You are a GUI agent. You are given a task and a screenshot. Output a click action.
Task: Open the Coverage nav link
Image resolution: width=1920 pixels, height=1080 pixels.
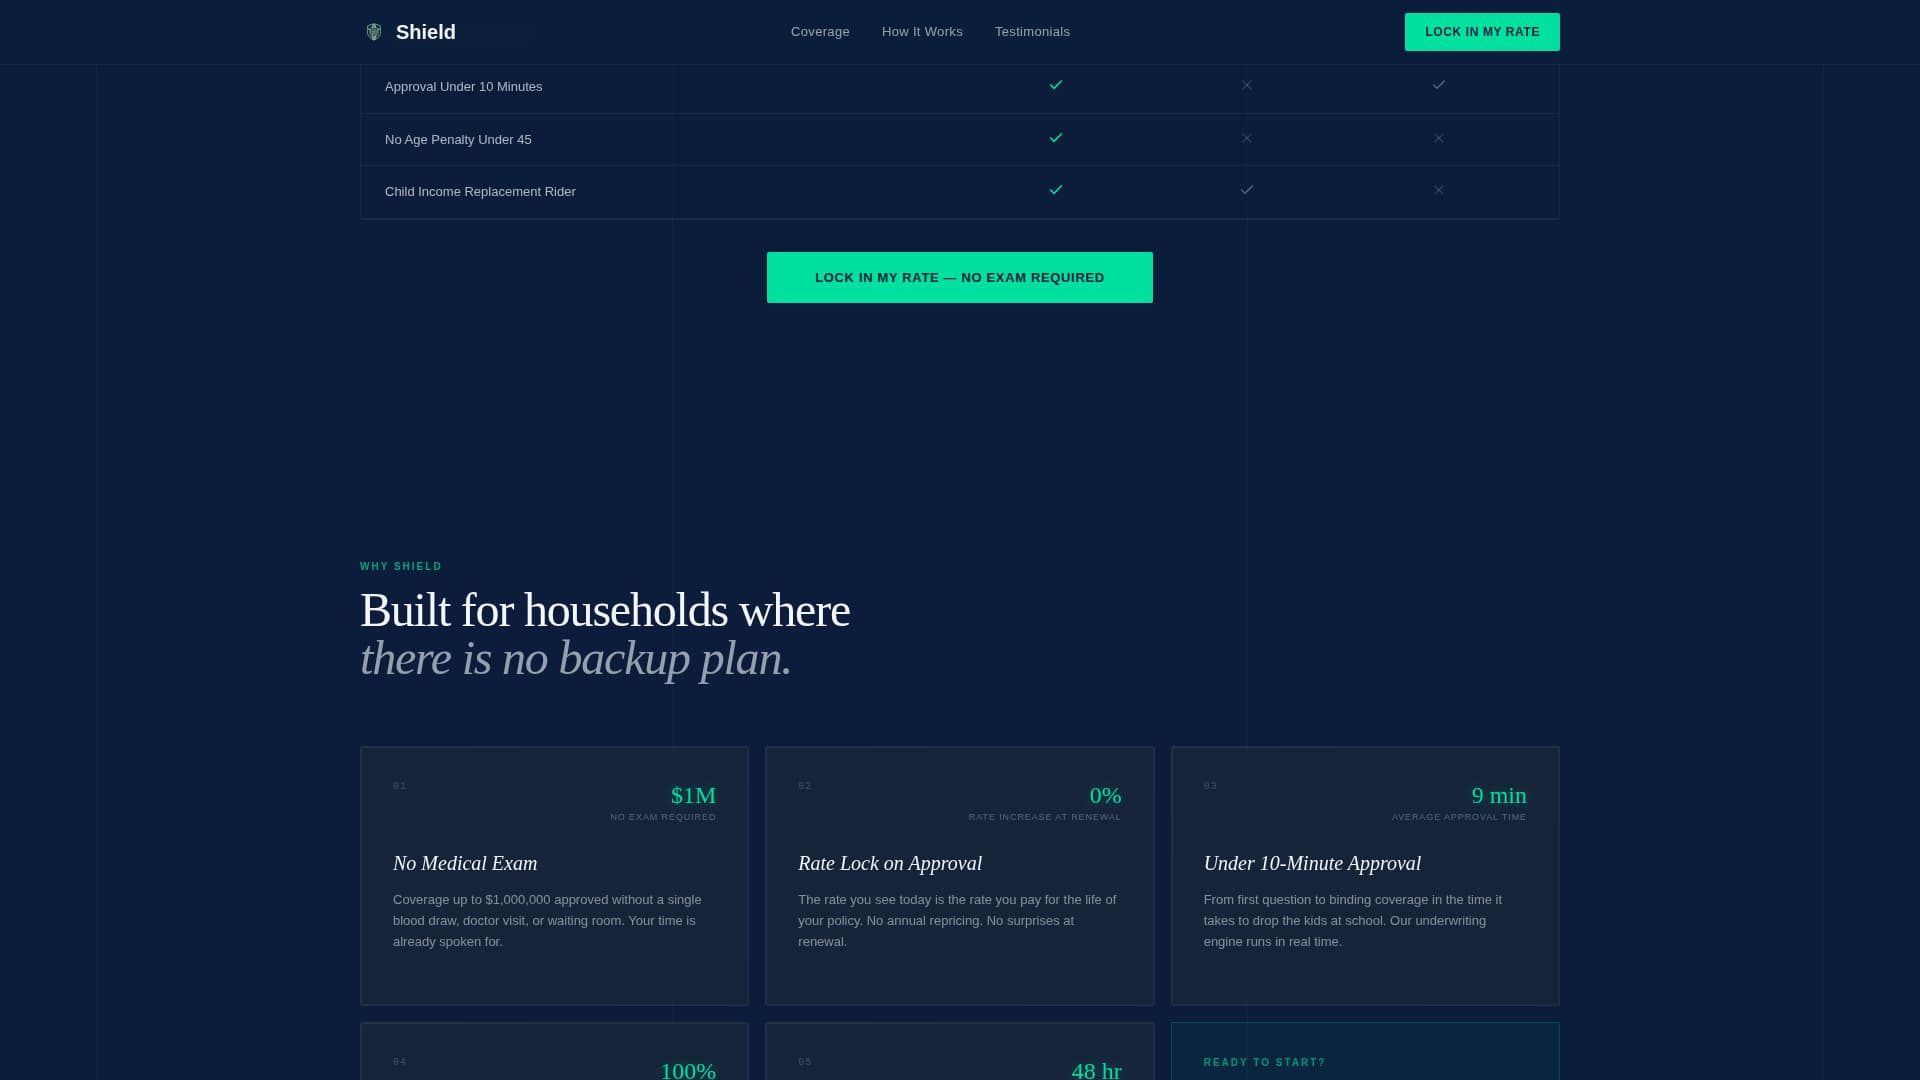click(x=820, y=32)
